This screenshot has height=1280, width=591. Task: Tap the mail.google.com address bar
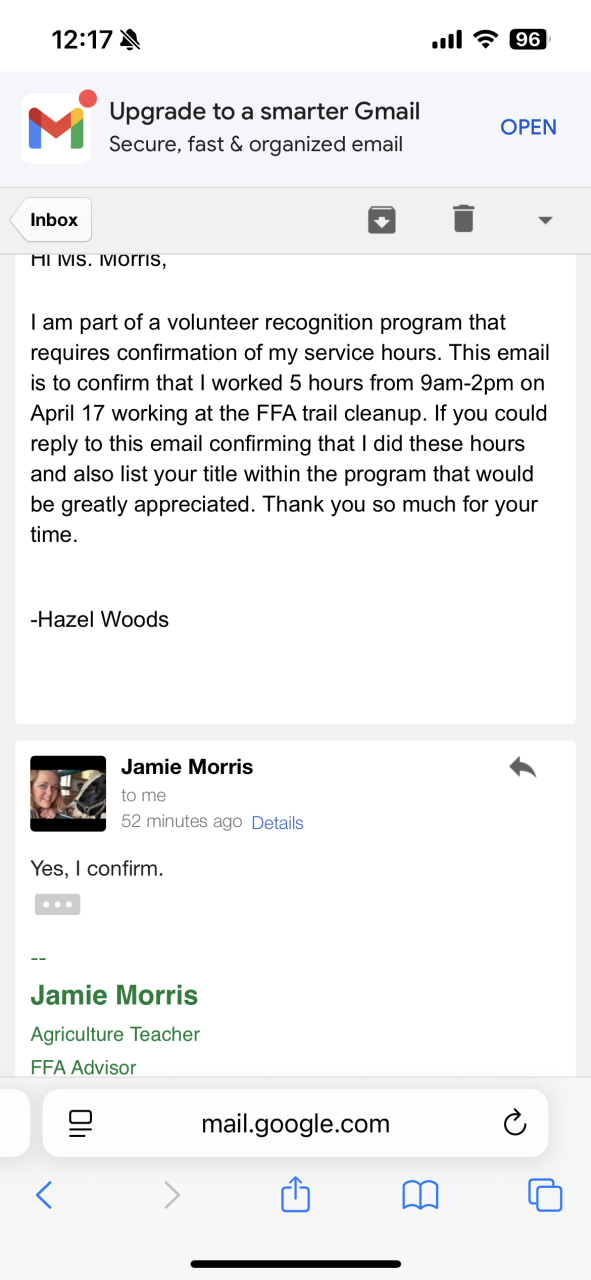tap(295, 1123)
